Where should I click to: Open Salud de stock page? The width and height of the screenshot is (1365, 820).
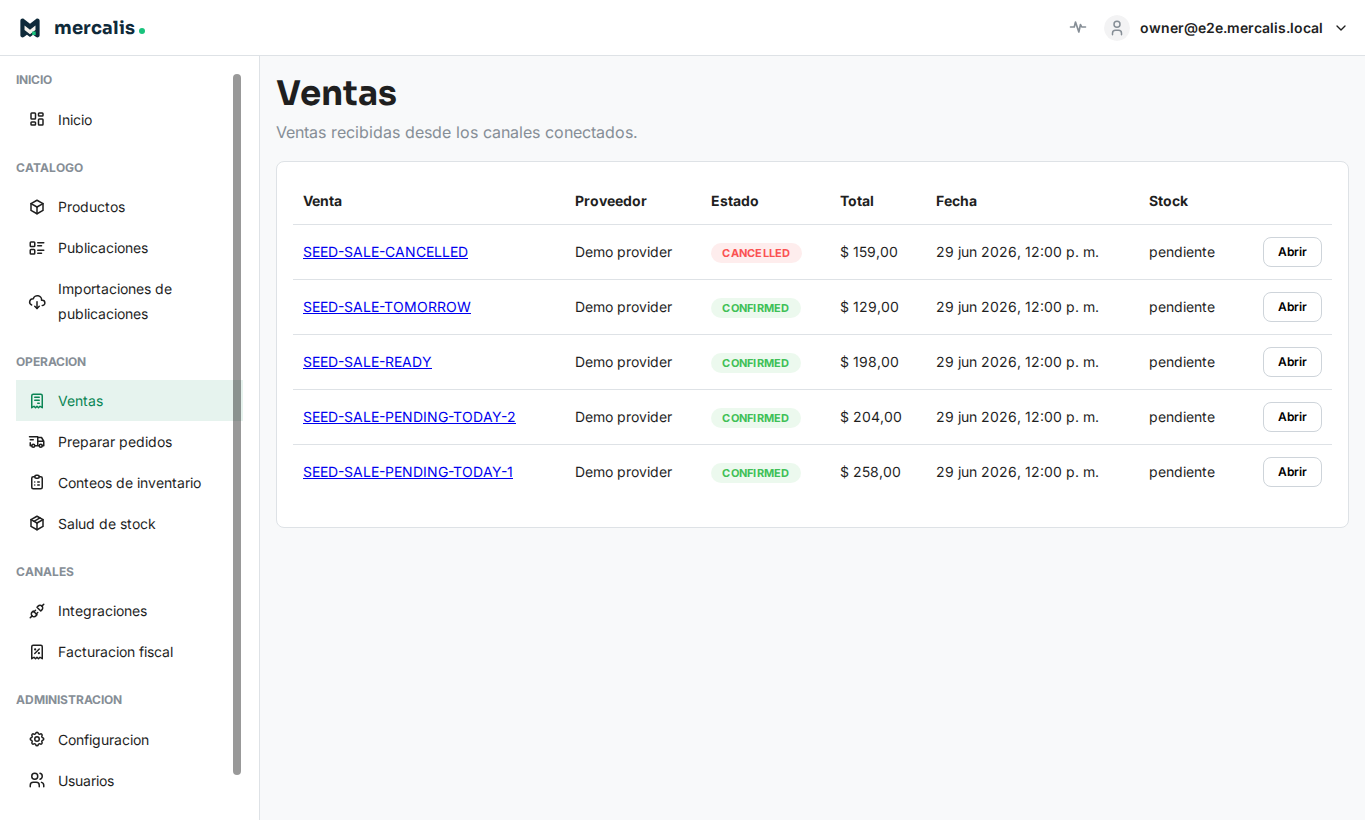pos(129,524)
